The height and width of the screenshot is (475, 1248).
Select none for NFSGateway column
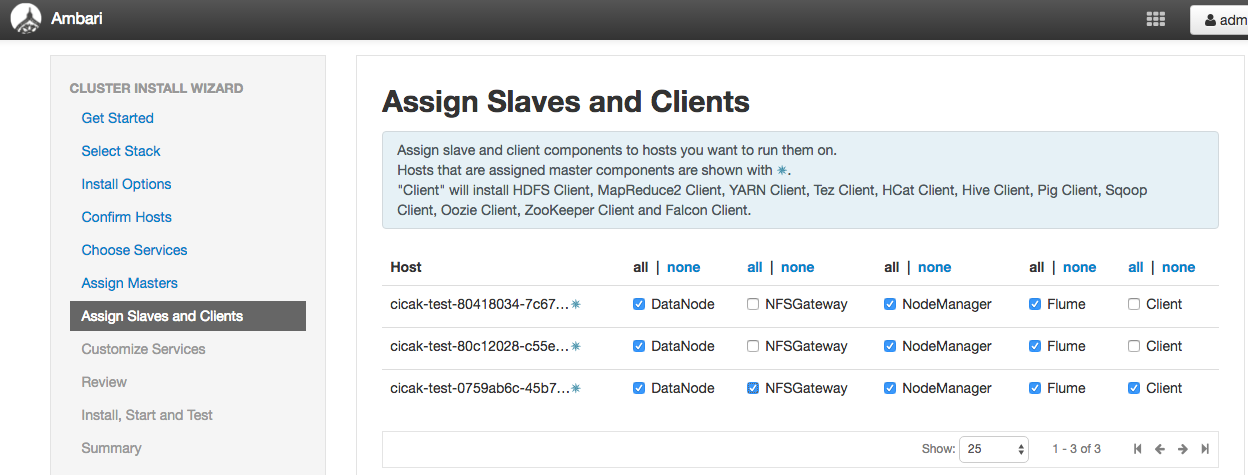coord(797,267)
